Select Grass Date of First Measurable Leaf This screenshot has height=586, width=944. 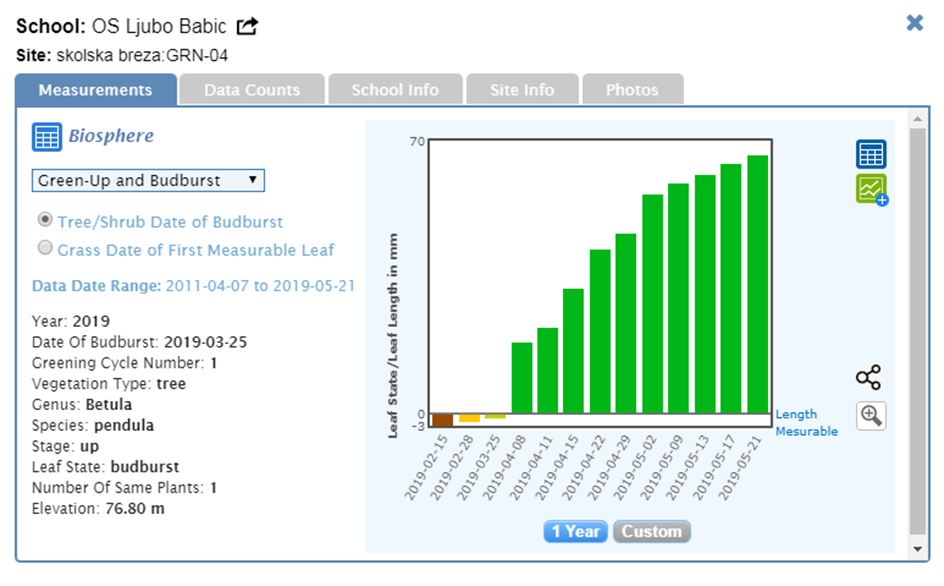(x=45, y=248)
